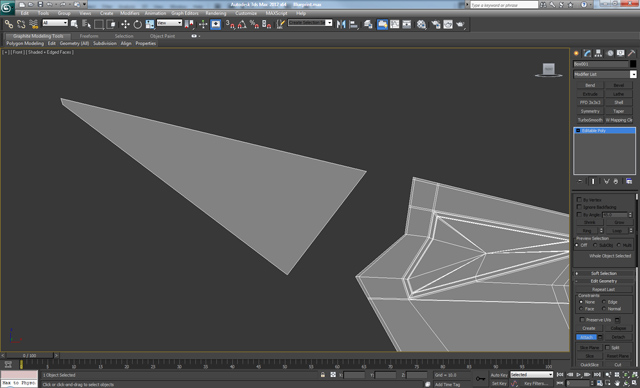
Task: Expand the Soft Selection rollout
Action: tap(604, 273)
